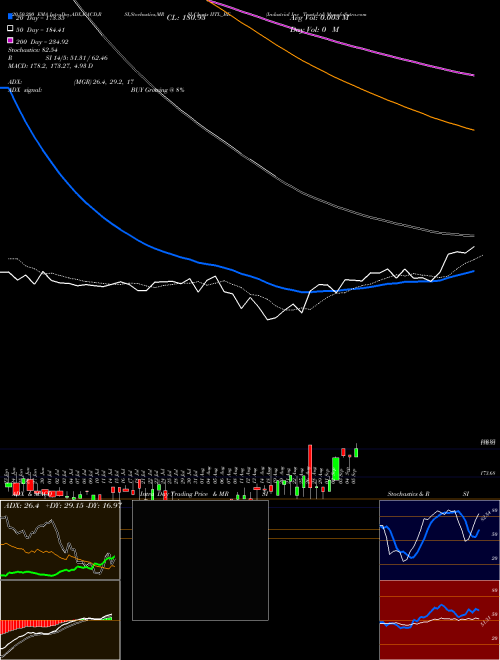This screenshot has height=660, width=500.
Task: Click the blue 20 Day legend swatch
Action: pos(10,17)
